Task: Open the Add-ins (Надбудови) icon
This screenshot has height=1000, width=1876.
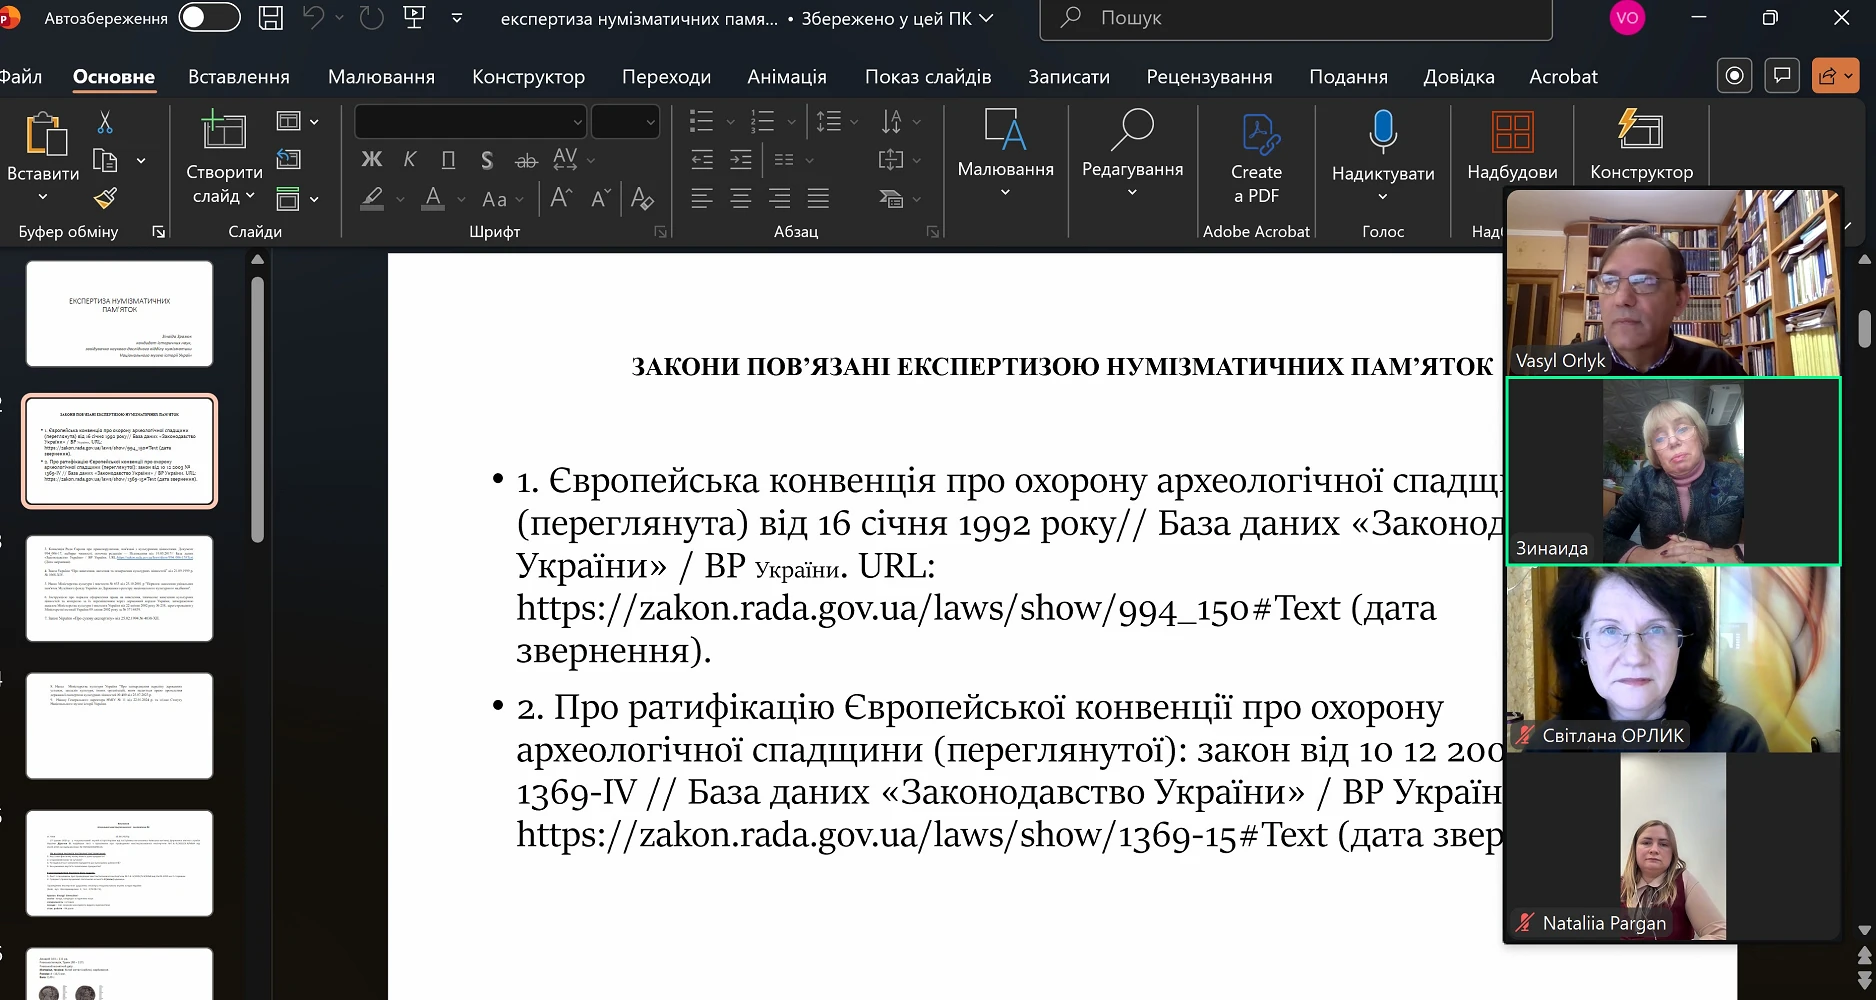Action: click(x=1511, y=133)
